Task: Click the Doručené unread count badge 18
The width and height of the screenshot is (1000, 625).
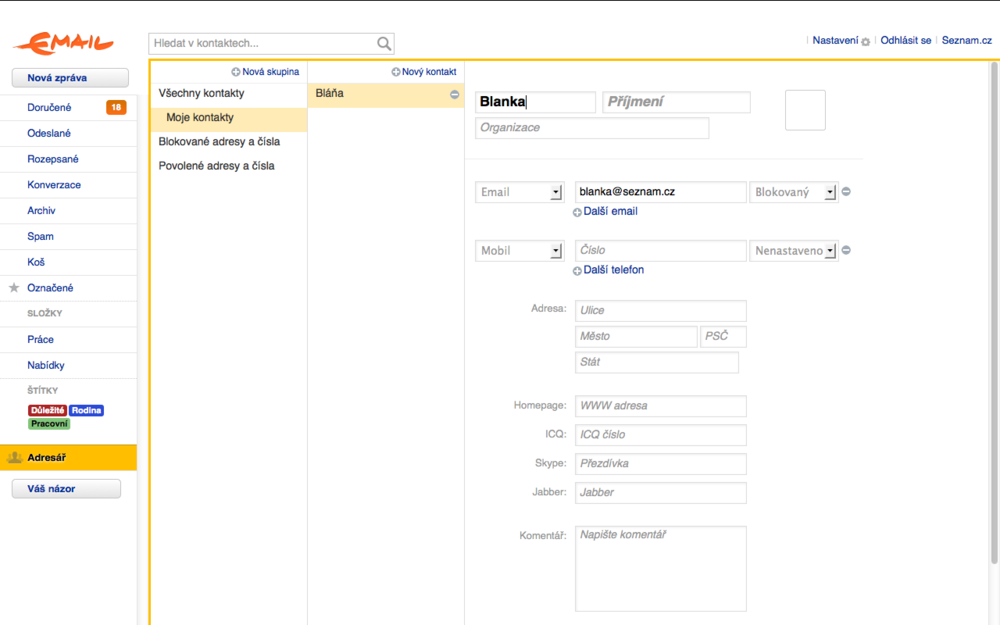Action: [116, 107]
